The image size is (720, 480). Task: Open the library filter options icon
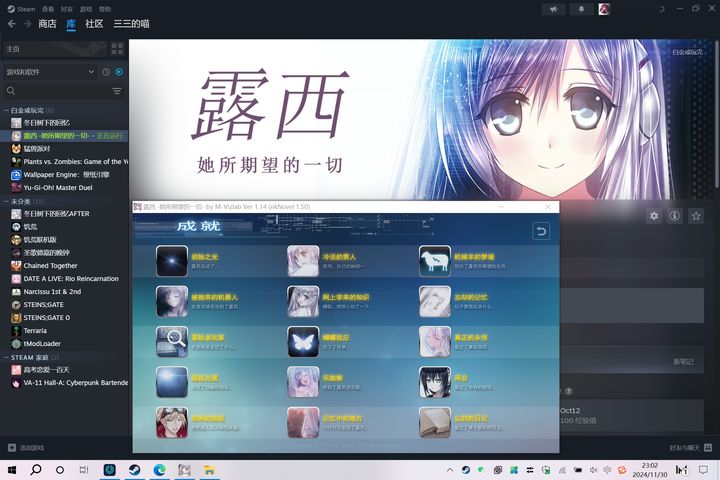point(117,91)
